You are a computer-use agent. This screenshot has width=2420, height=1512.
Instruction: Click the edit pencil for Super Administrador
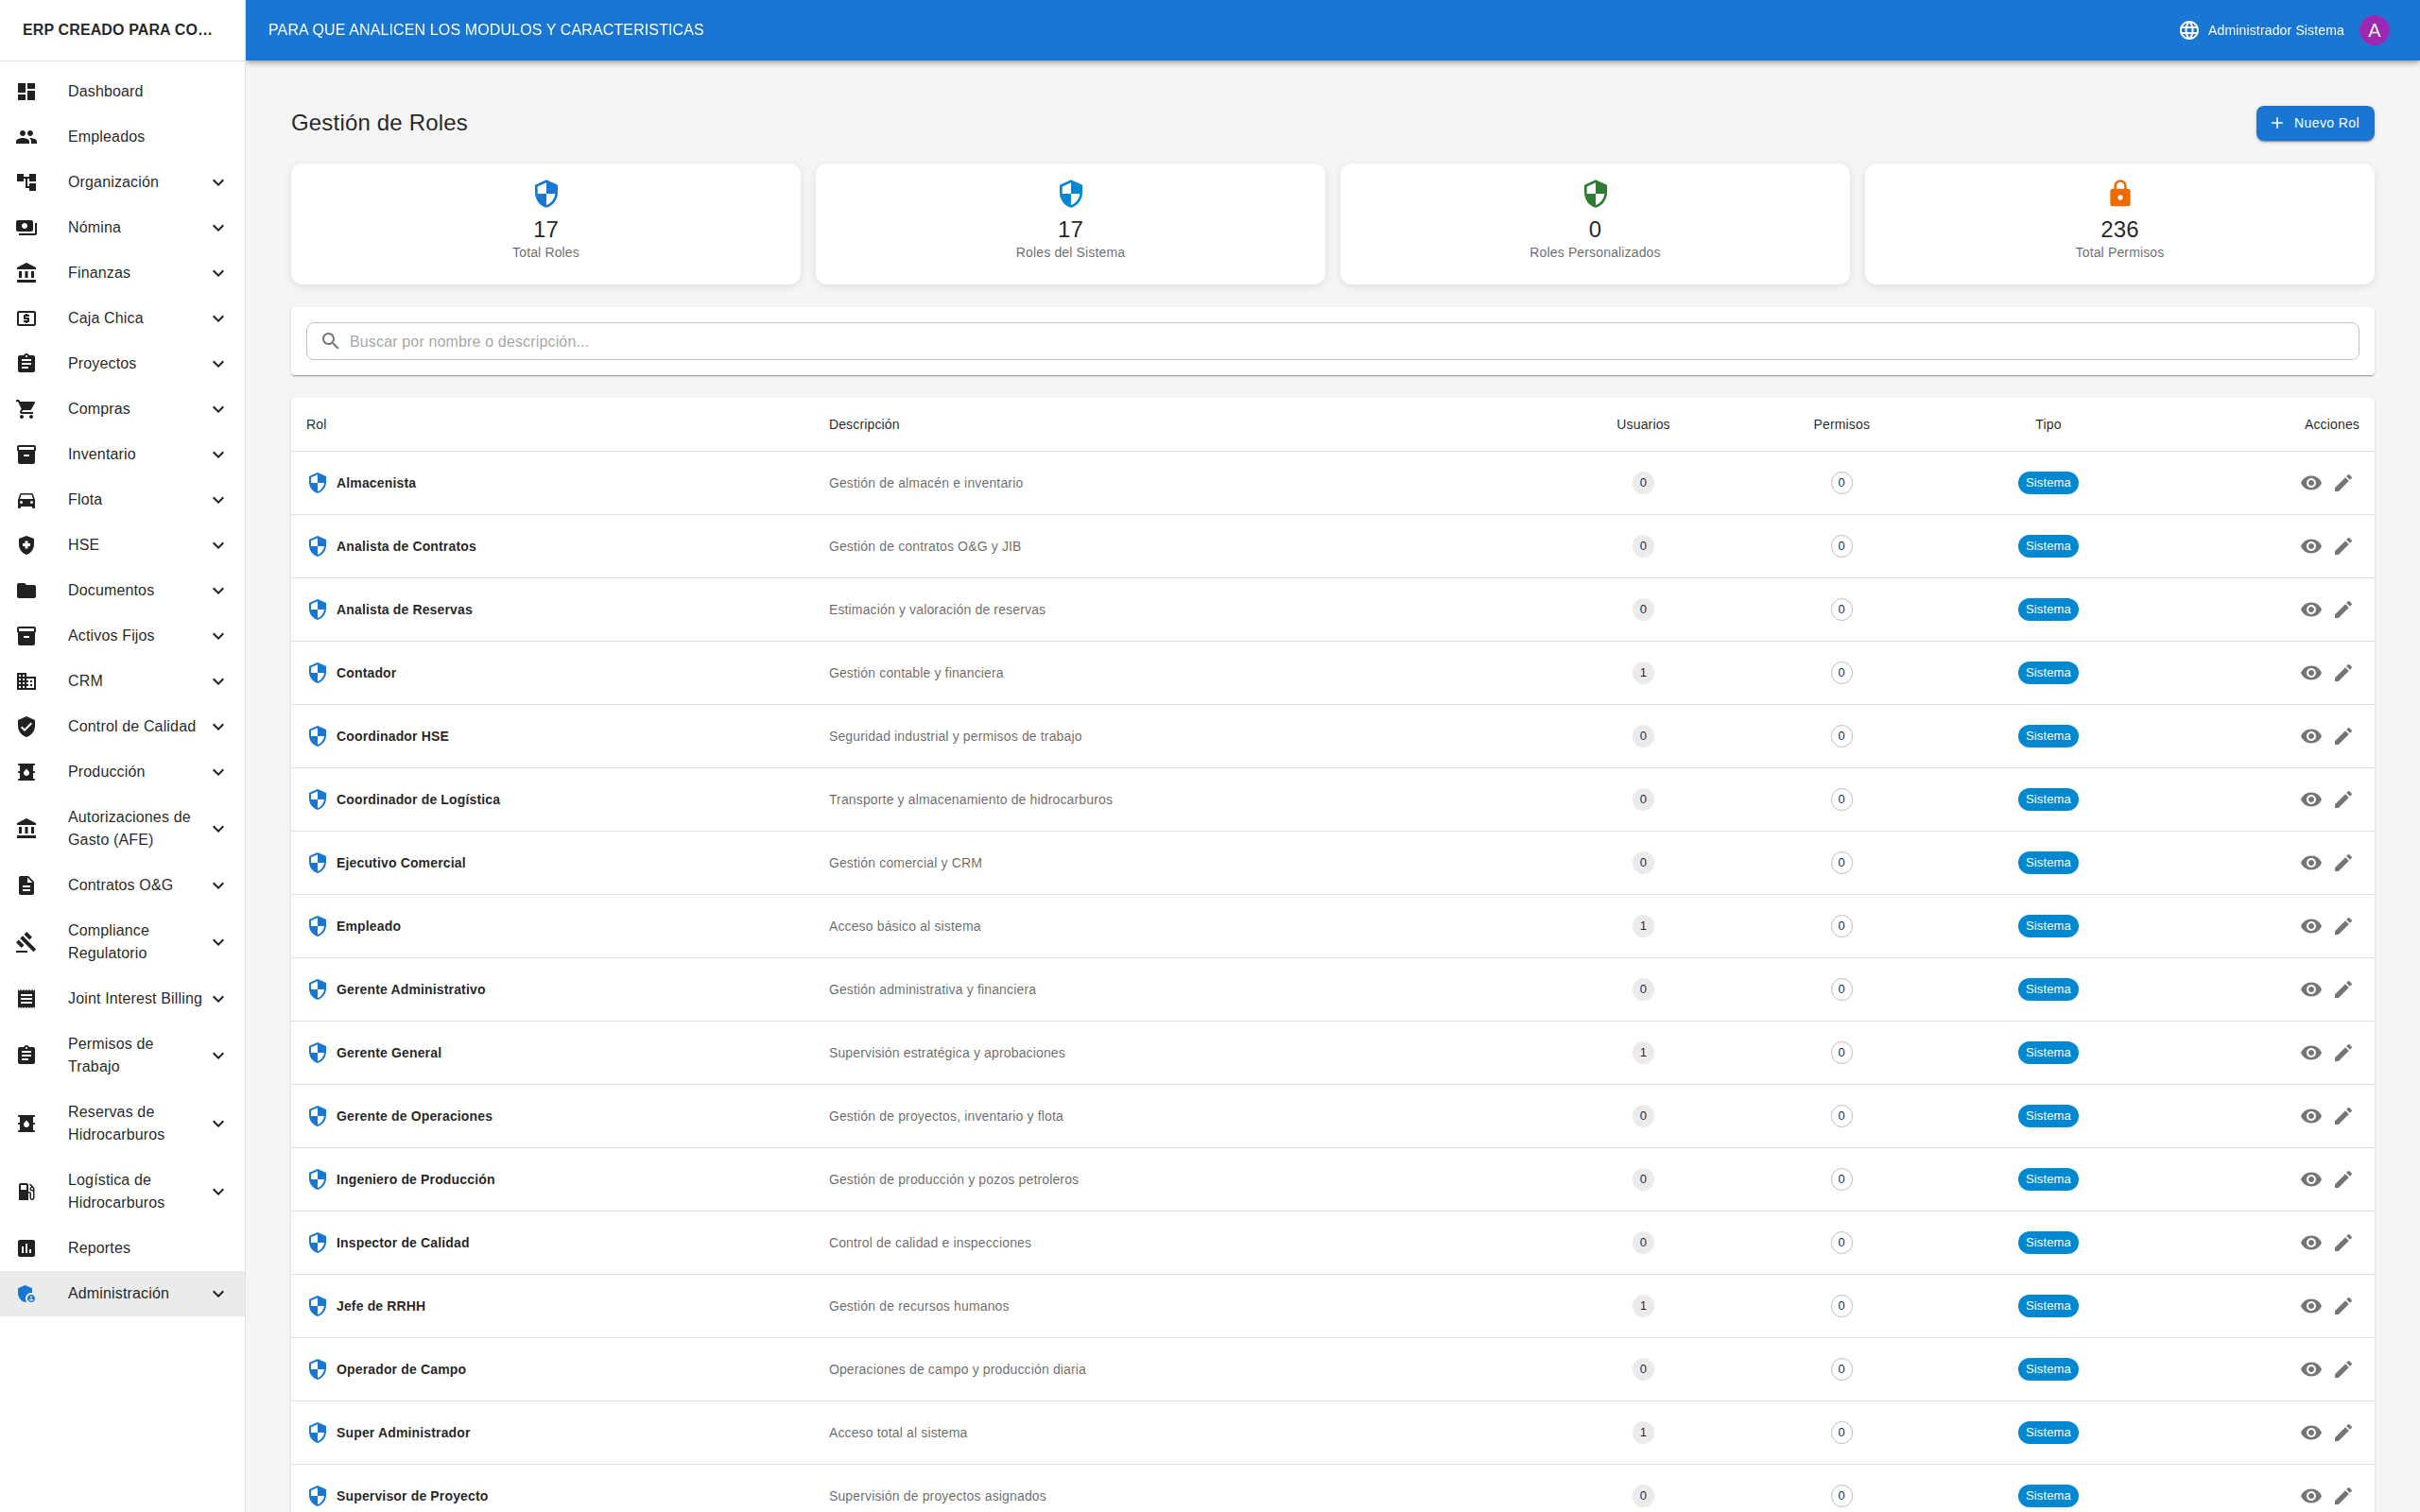point(2343,1433)
